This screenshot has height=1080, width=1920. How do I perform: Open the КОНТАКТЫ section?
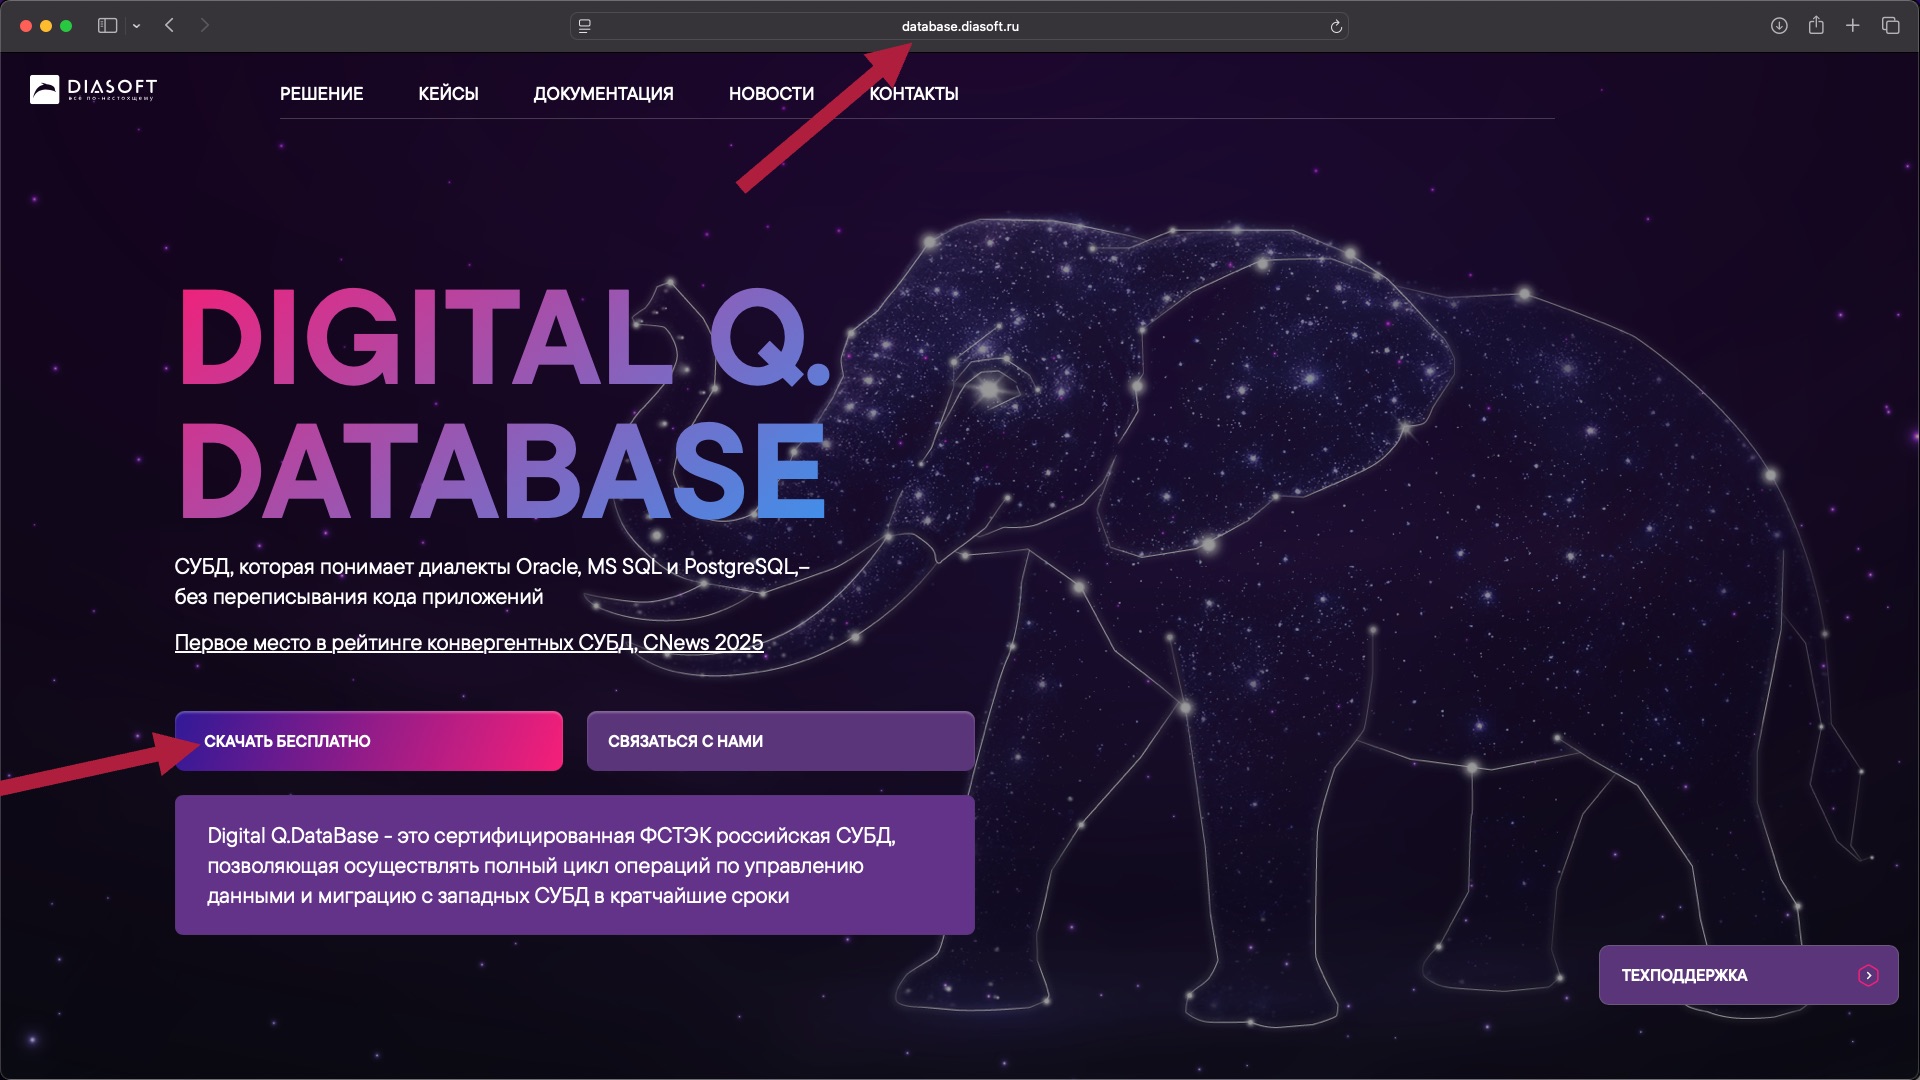913,94
